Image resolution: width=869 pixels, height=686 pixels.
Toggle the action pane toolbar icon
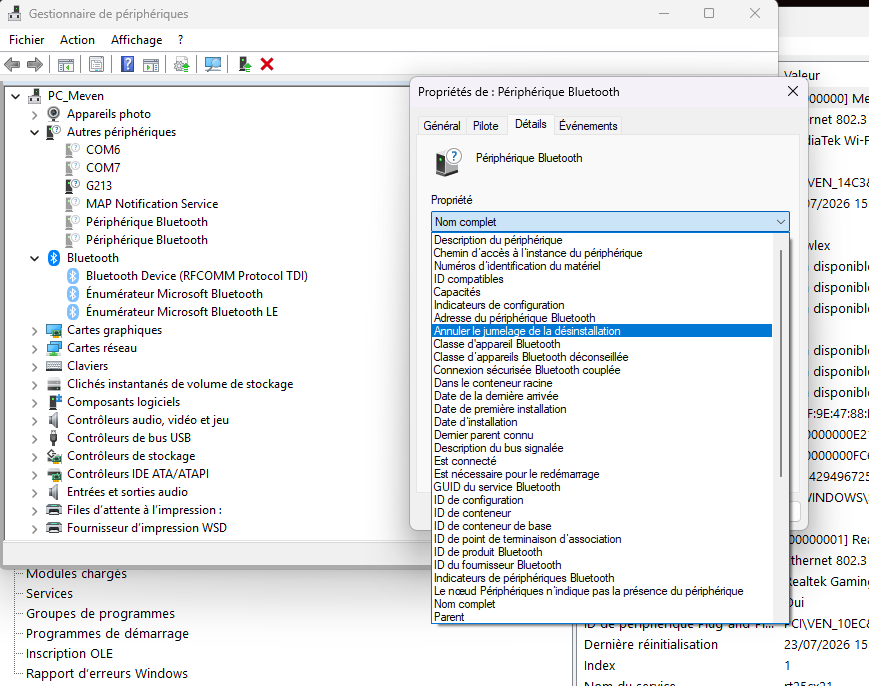151,65
